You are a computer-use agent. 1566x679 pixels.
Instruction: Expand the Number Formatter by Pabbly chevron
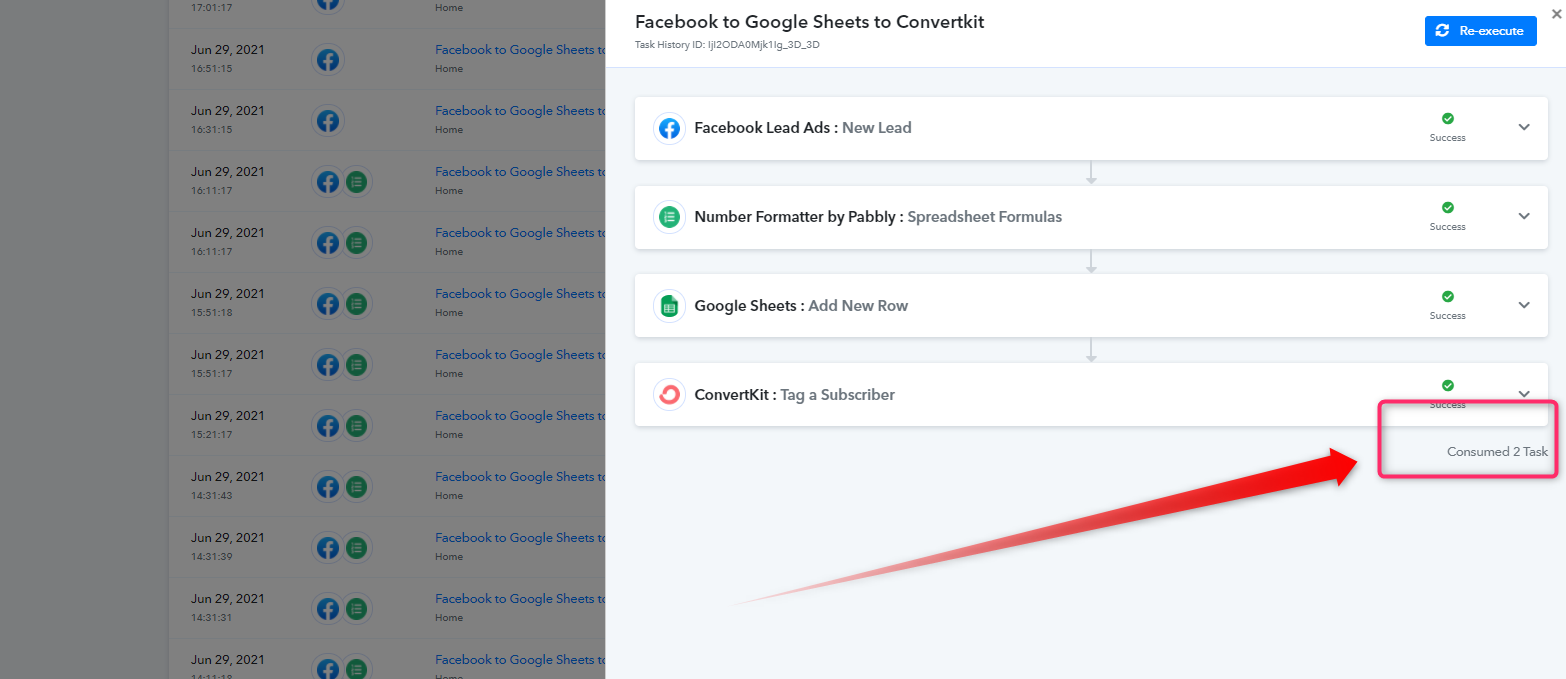tap(1524, 216)
